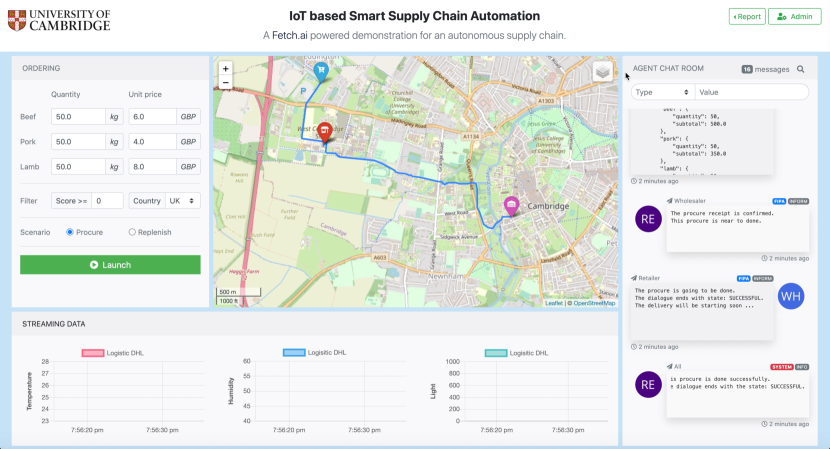The width and height of the screenshot is (830, 449).
Task: Edit the Beef unit price field
Action: click(152, 116)
